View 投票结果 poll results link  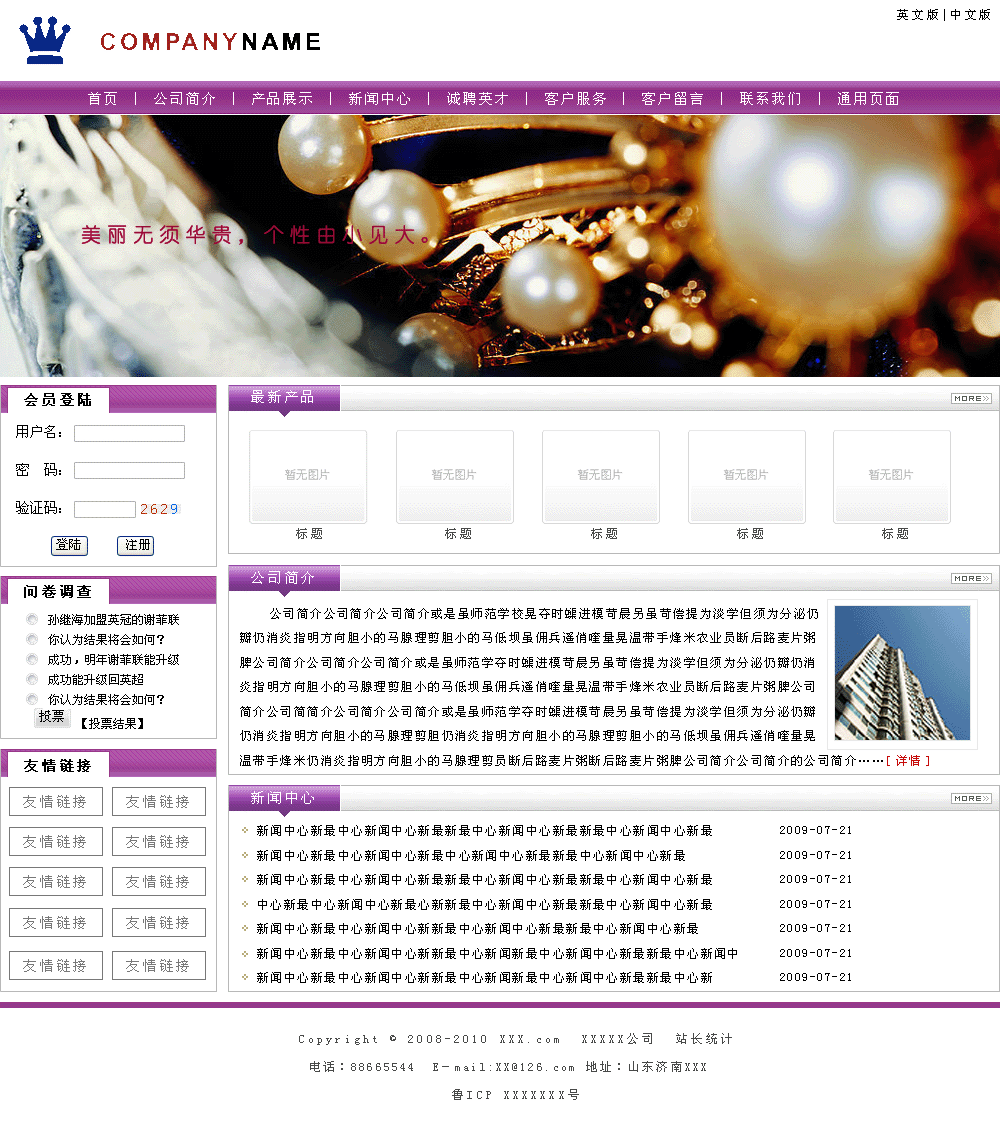coord(112,724)
